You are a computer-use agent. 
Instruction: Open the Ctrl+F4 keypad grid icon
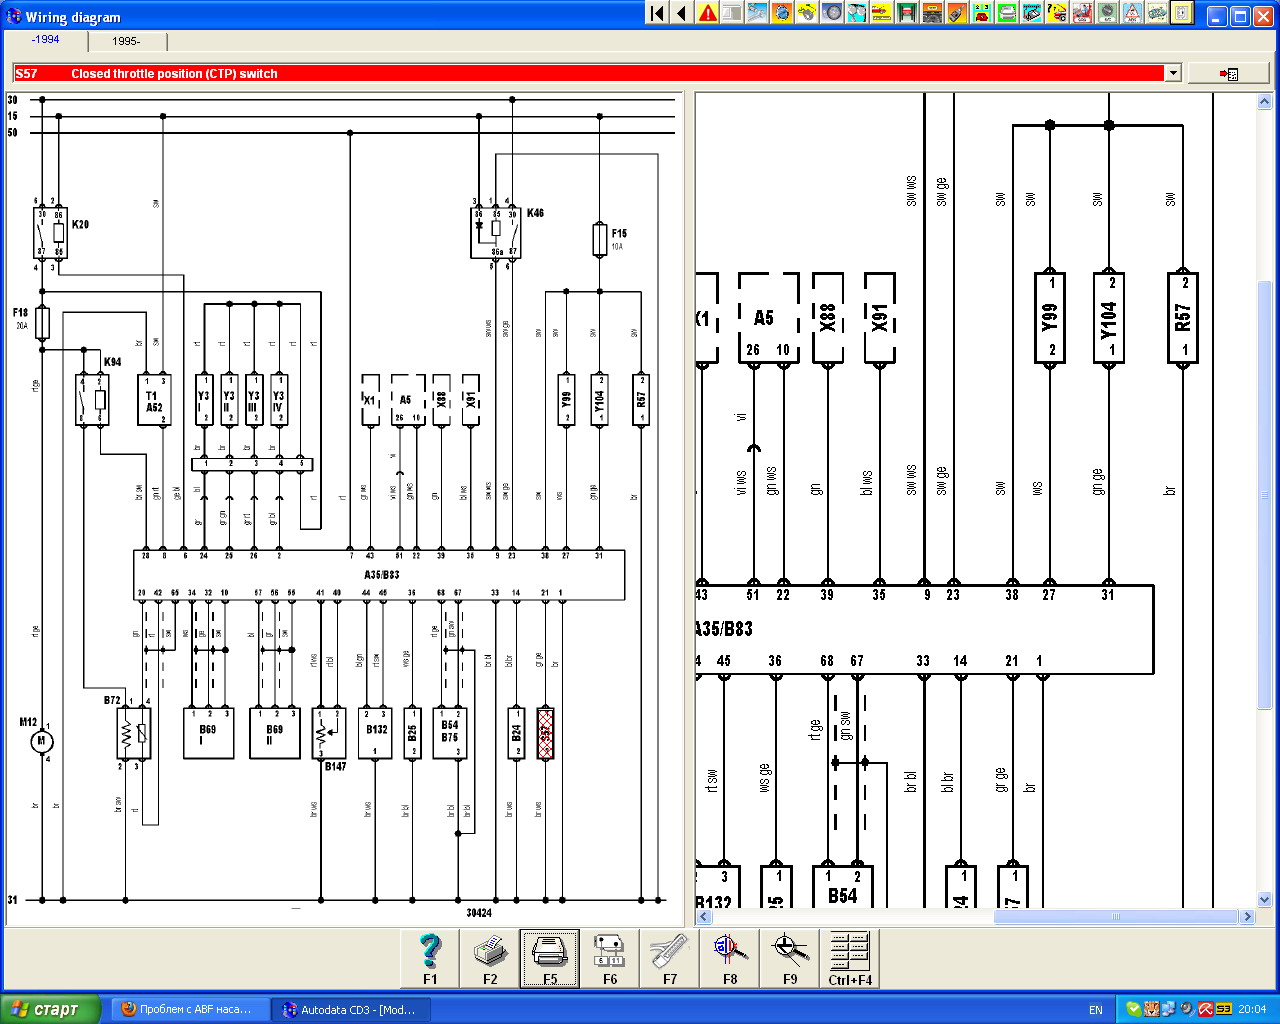(x=850, y=958)
